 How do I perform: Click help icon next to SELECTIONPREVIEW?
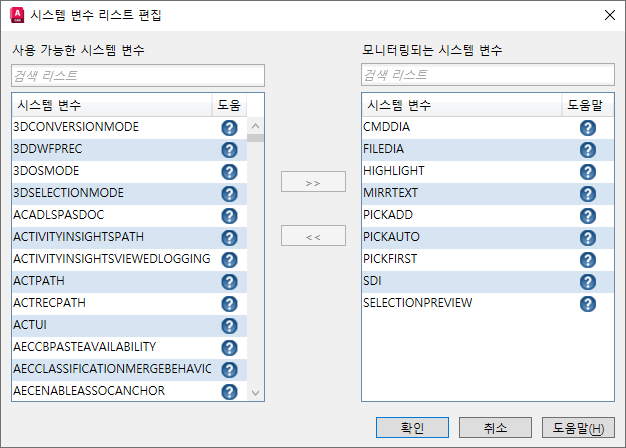(588, 303)
